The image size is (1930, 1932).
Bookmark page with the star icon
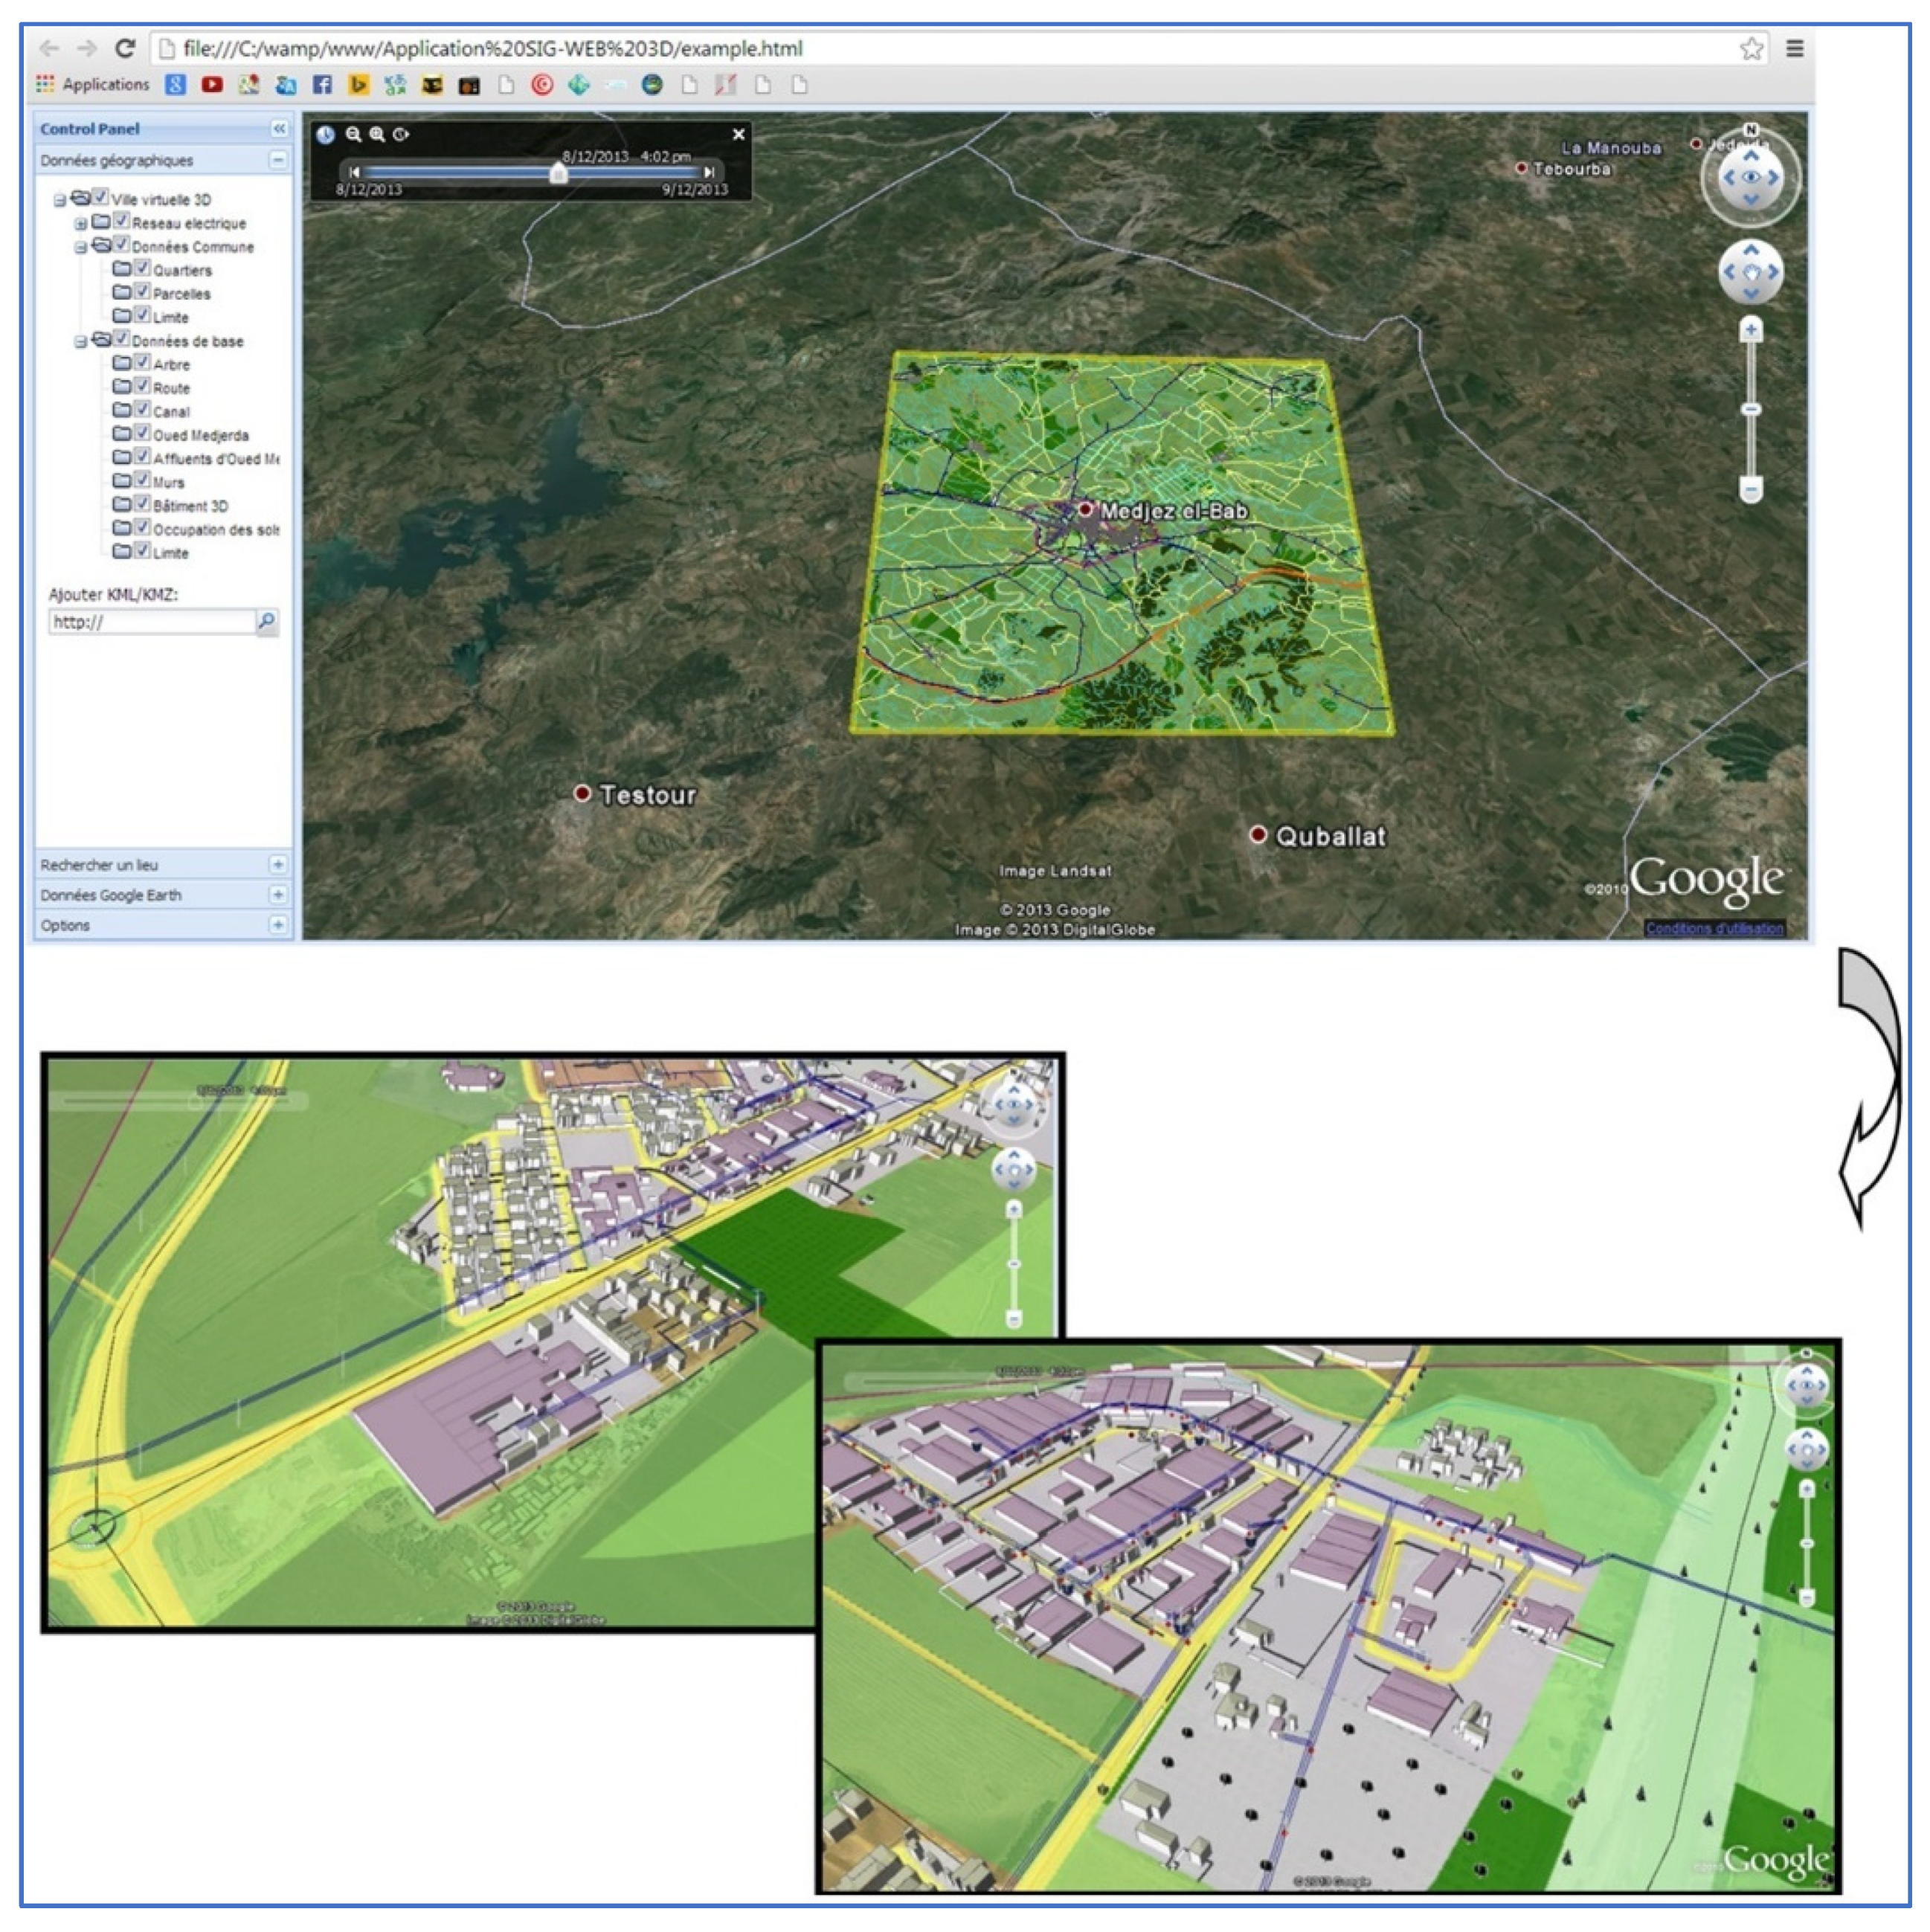pos(1751,48)
